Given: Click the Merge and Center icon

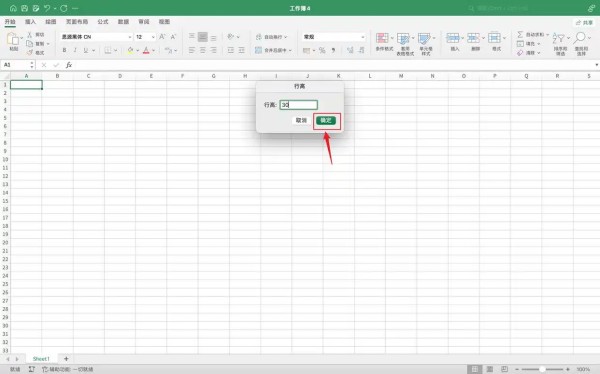Looking at the screenshot, I should (259, 50).
